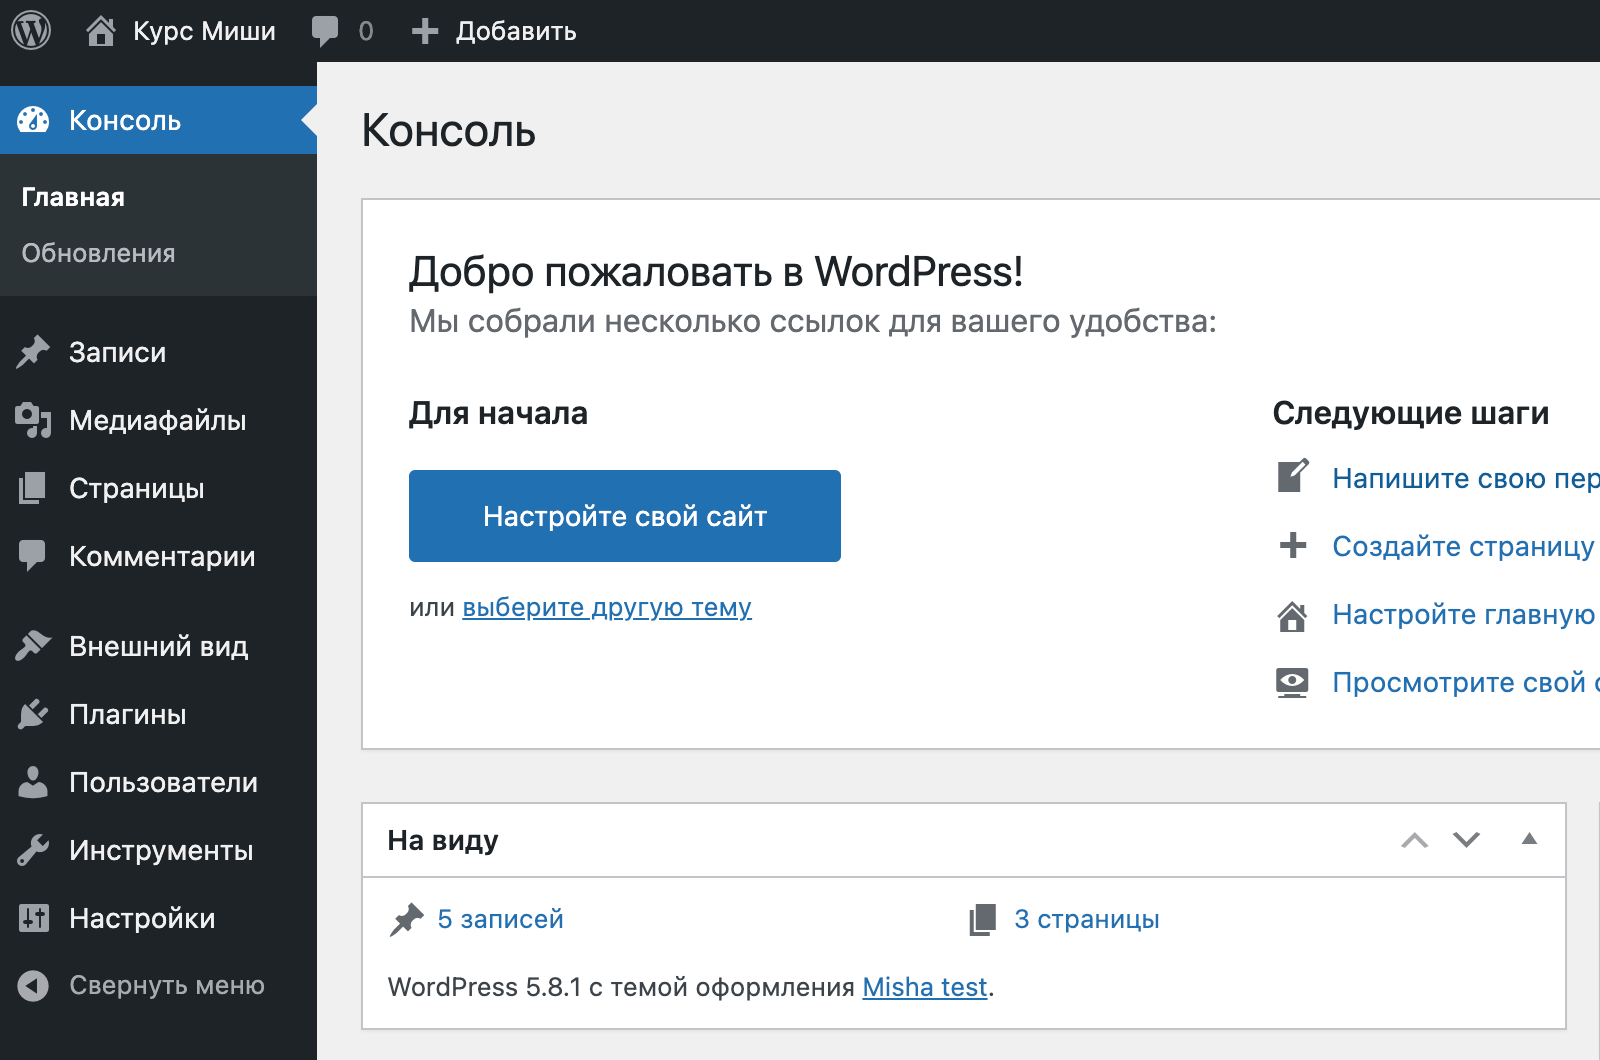1600x1060 pixels.
Task: Click the edit pencil icon beside Напишите свою
Action: tap(1293, 477)
